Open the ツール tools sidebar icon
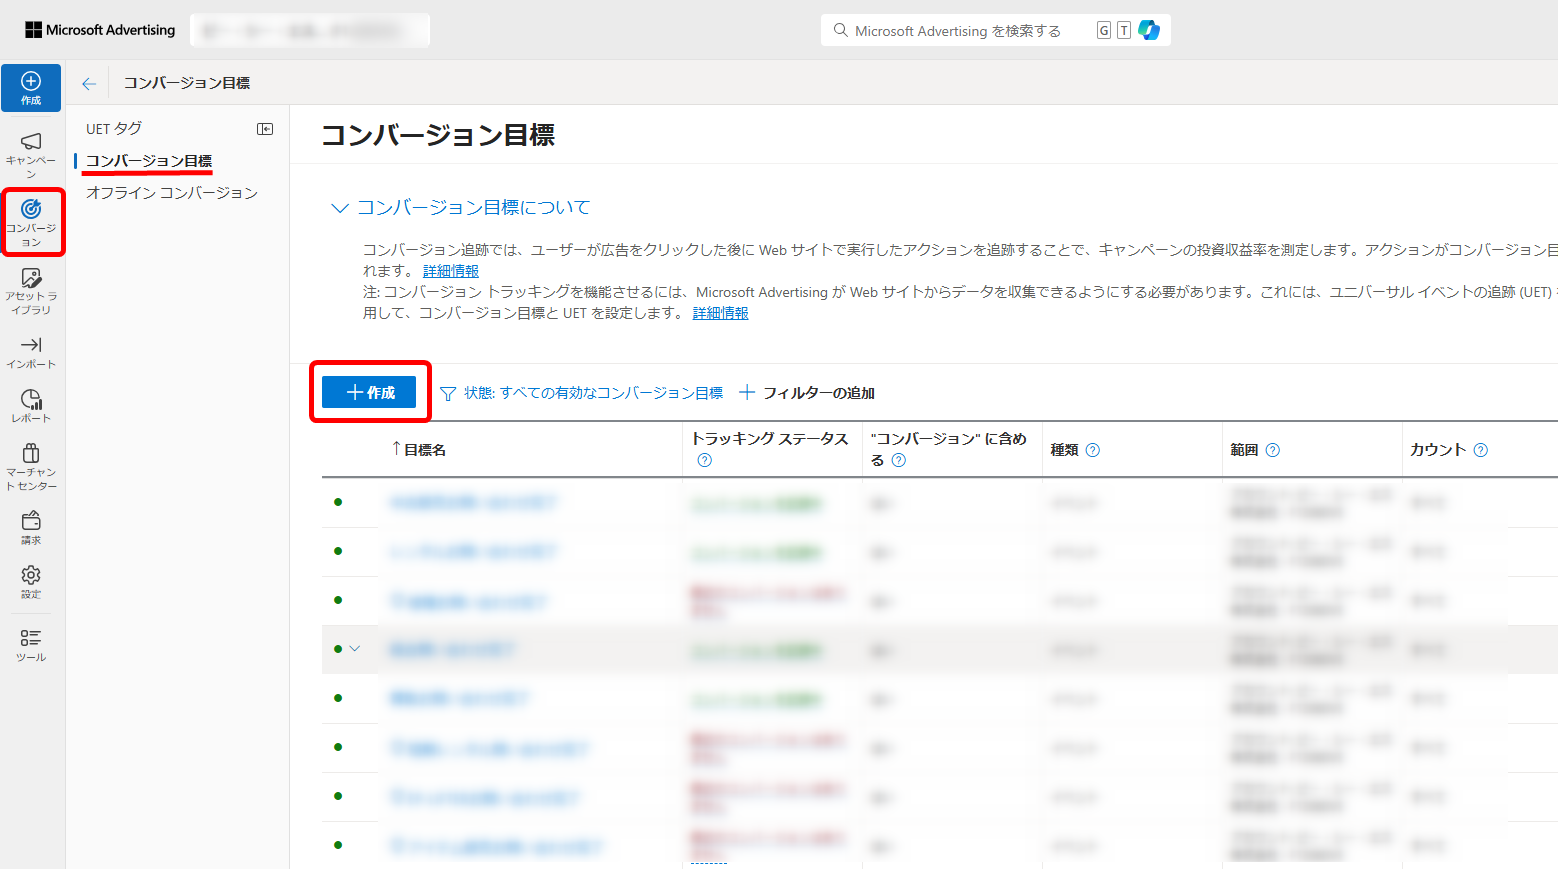1558x869 pixels. click(31, 645)
